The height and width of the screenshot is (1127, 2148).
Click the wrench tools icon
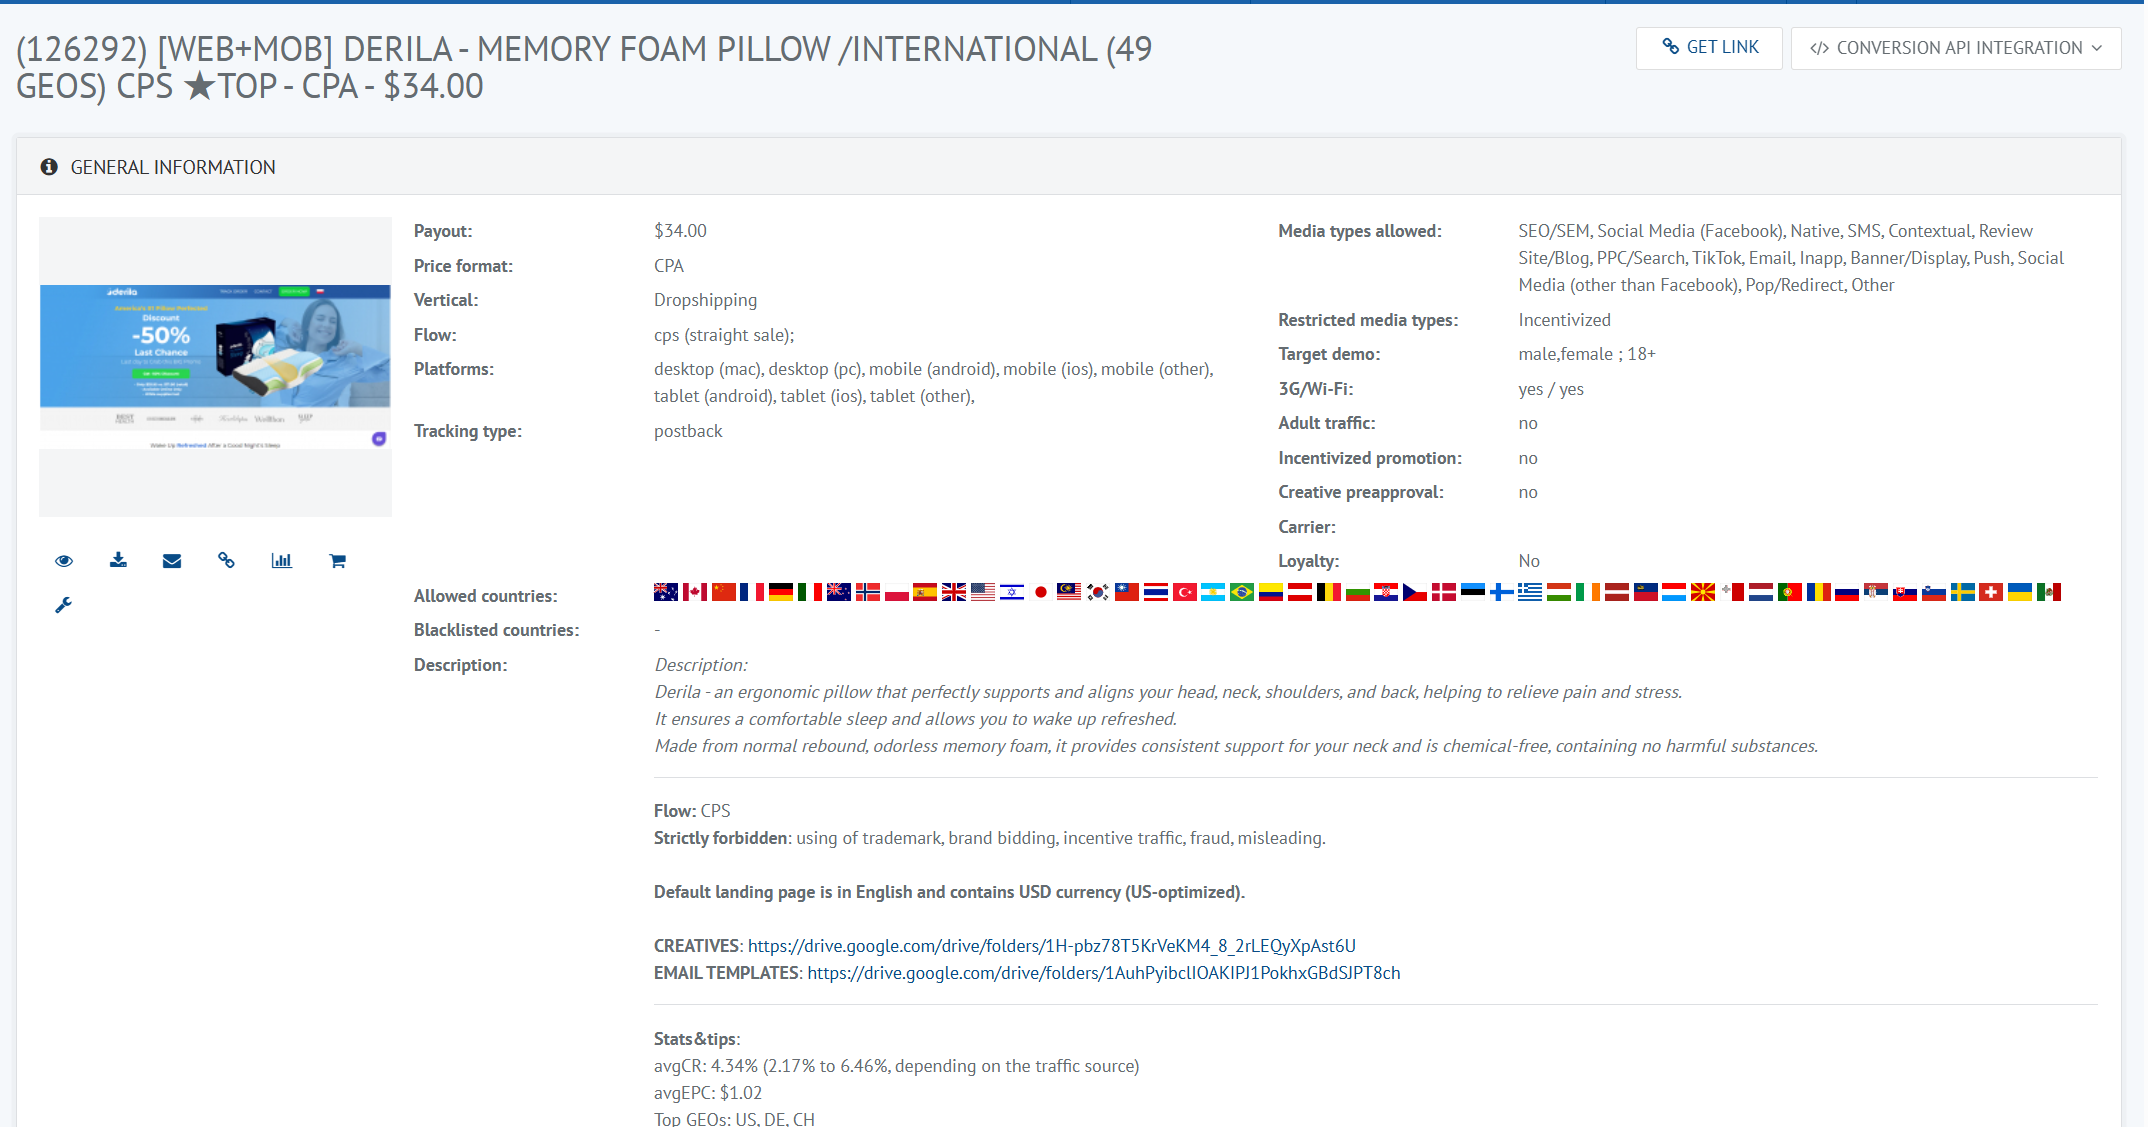pos(64,605)
